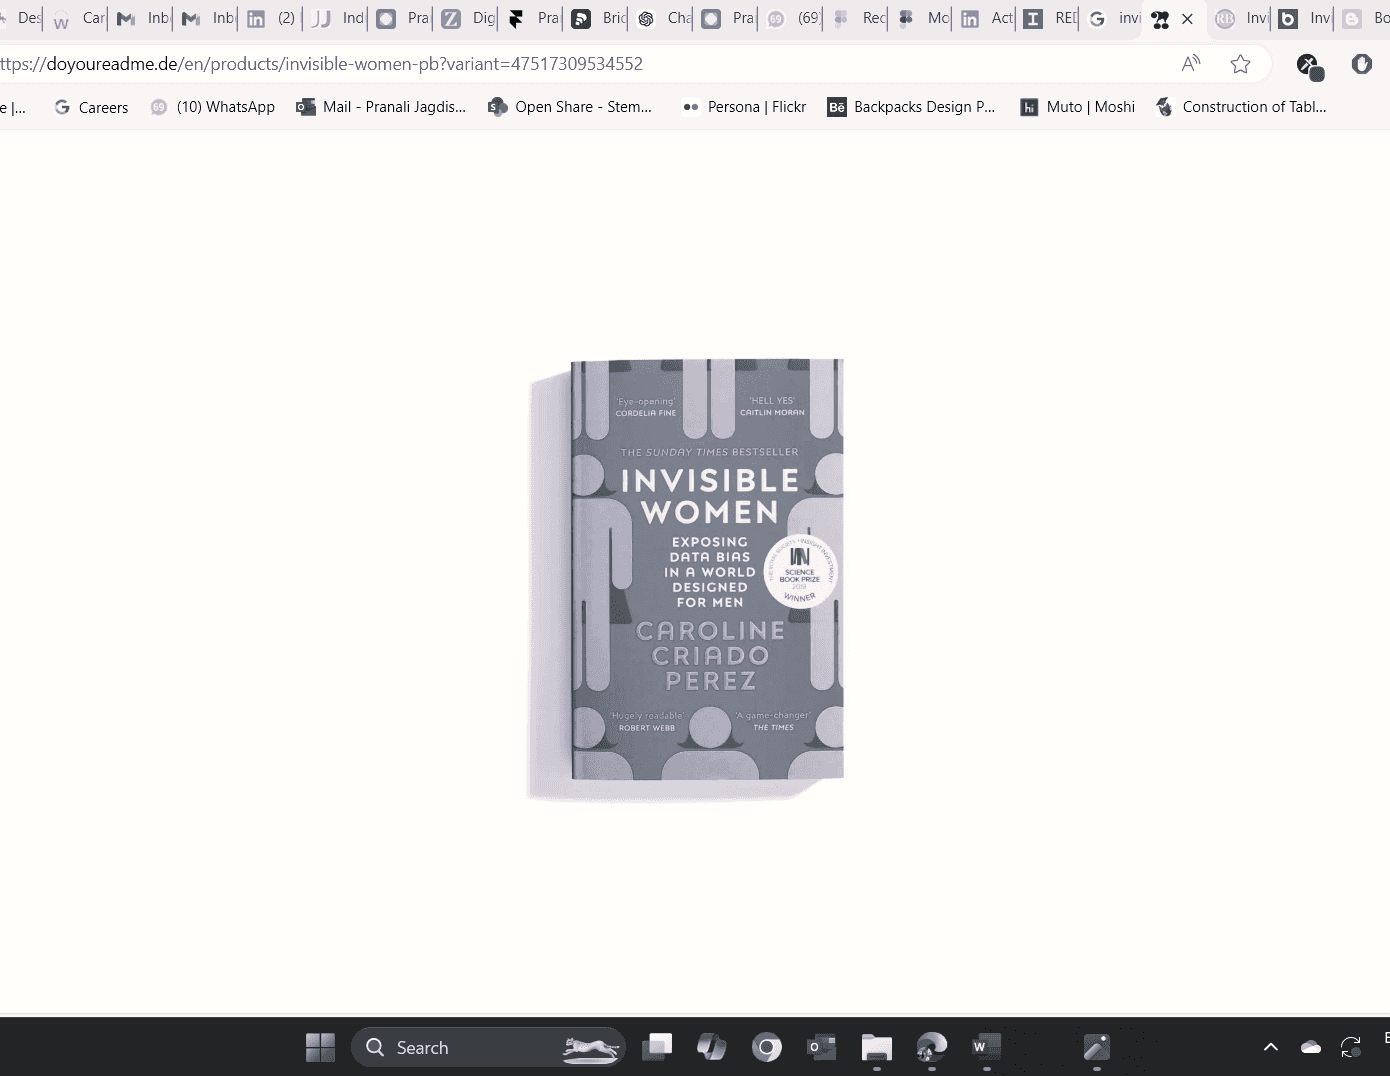1390x1076 pixels.
Task: Open the dark round extension icon beside the star
Action: point(1309,66)
